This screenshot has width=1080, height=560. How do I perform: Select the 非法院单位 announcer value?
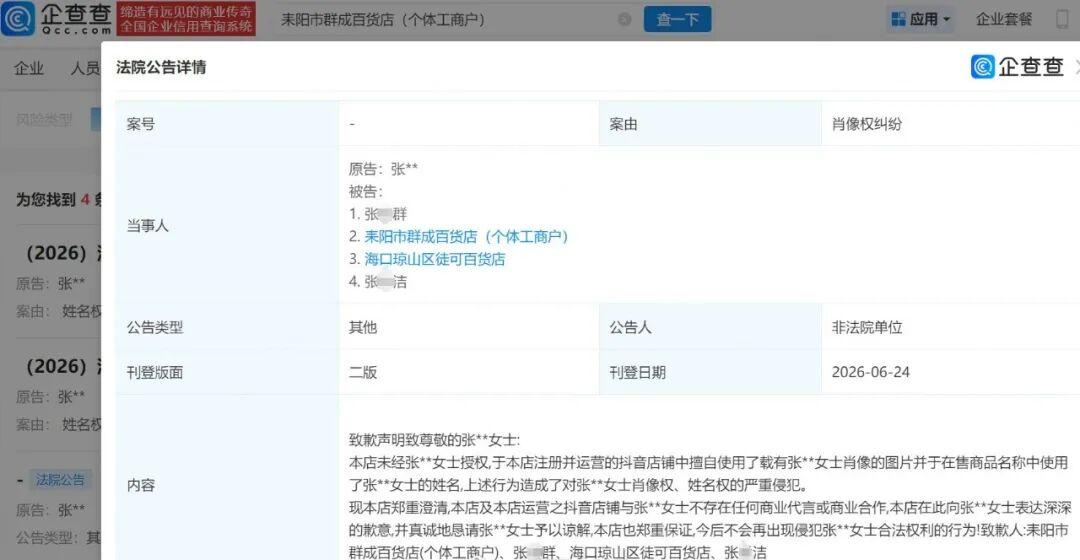tap(866, 327)
